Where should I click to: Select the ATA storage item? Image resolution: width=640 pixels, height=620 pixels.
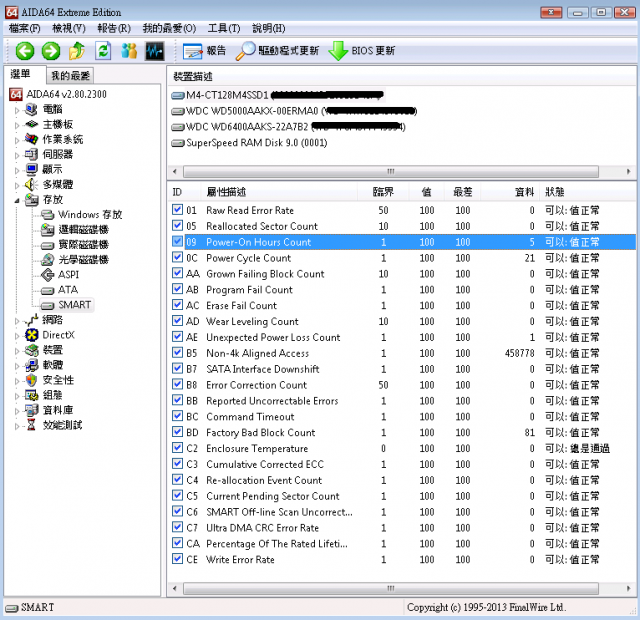(x=60, y=290)
